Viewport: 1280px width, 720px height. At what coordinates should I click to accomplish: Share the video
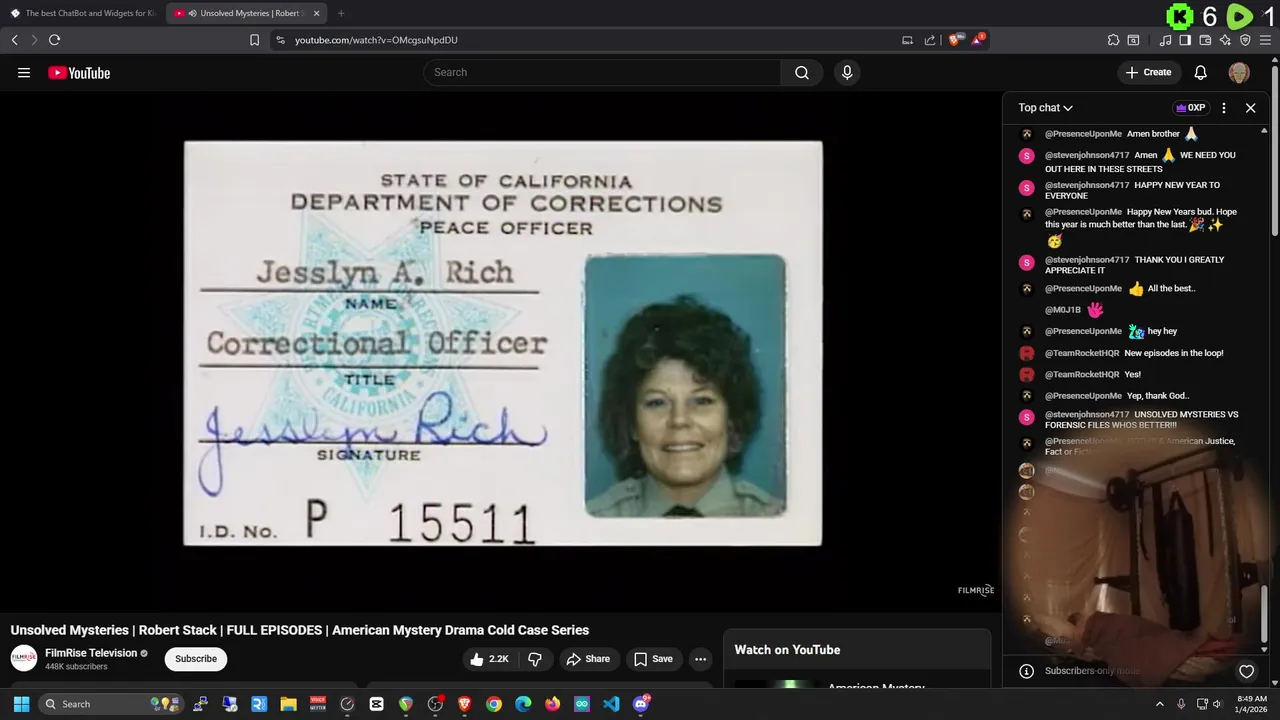(x=587, y=659)
